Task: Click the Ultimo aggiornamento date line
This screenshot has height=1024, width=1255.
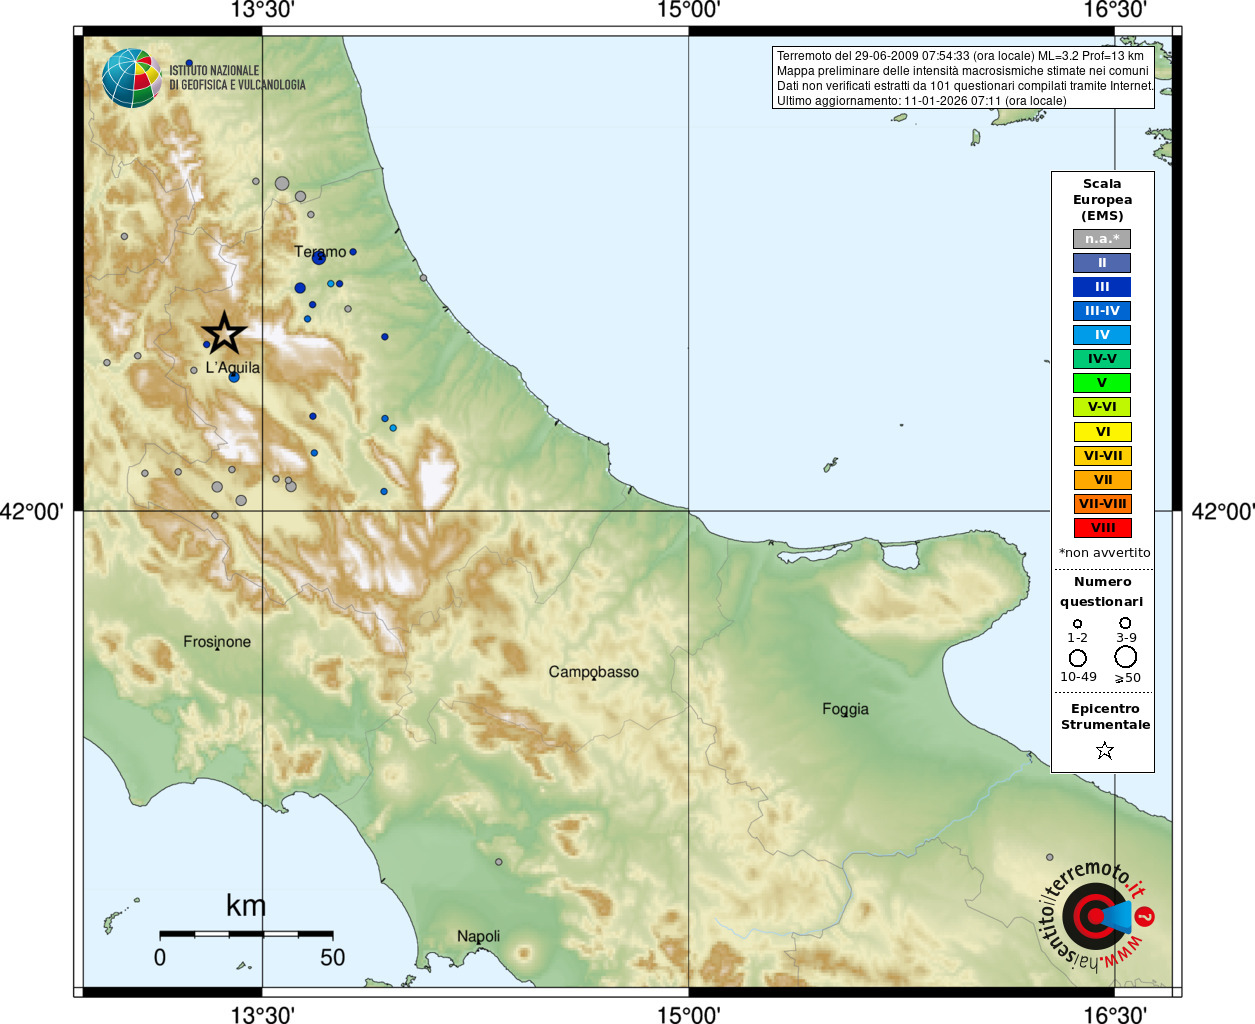Action: pyautogui.click(x=921, y=101)
